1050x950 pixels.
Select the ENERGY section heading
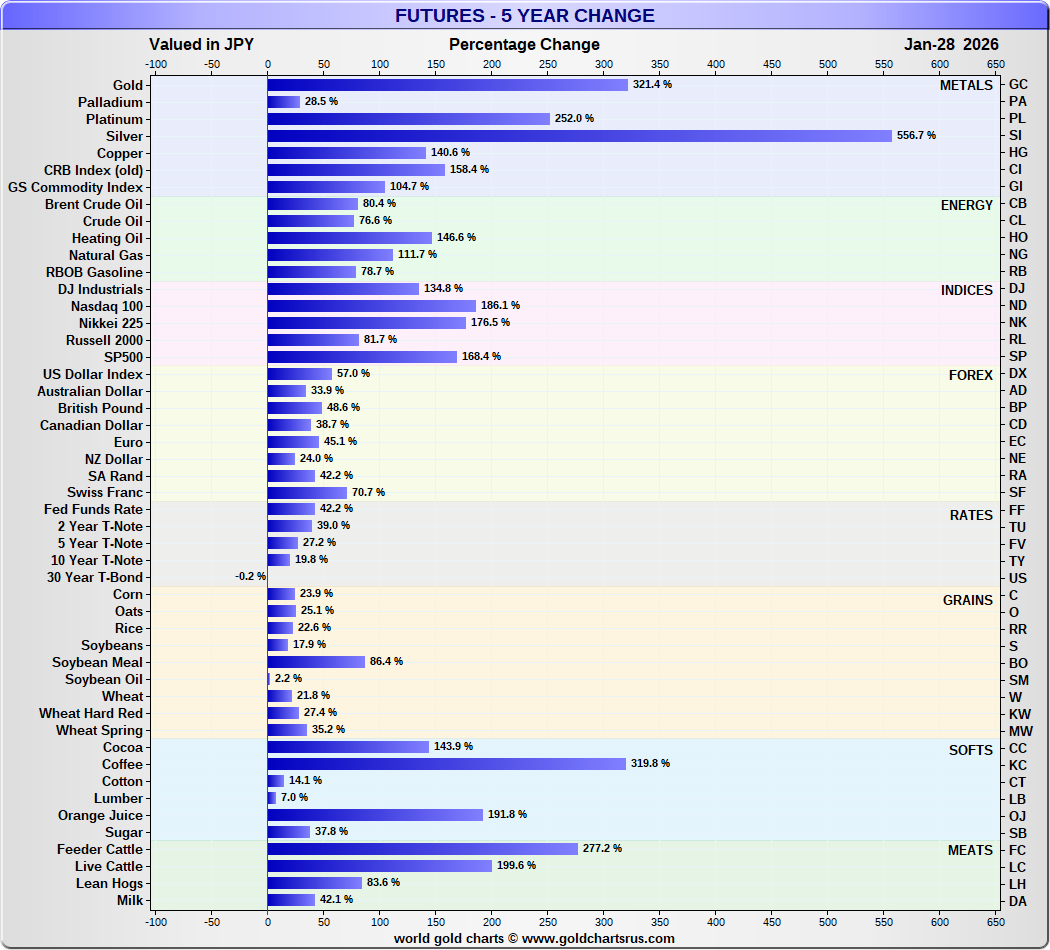click(x=966, y=205)
